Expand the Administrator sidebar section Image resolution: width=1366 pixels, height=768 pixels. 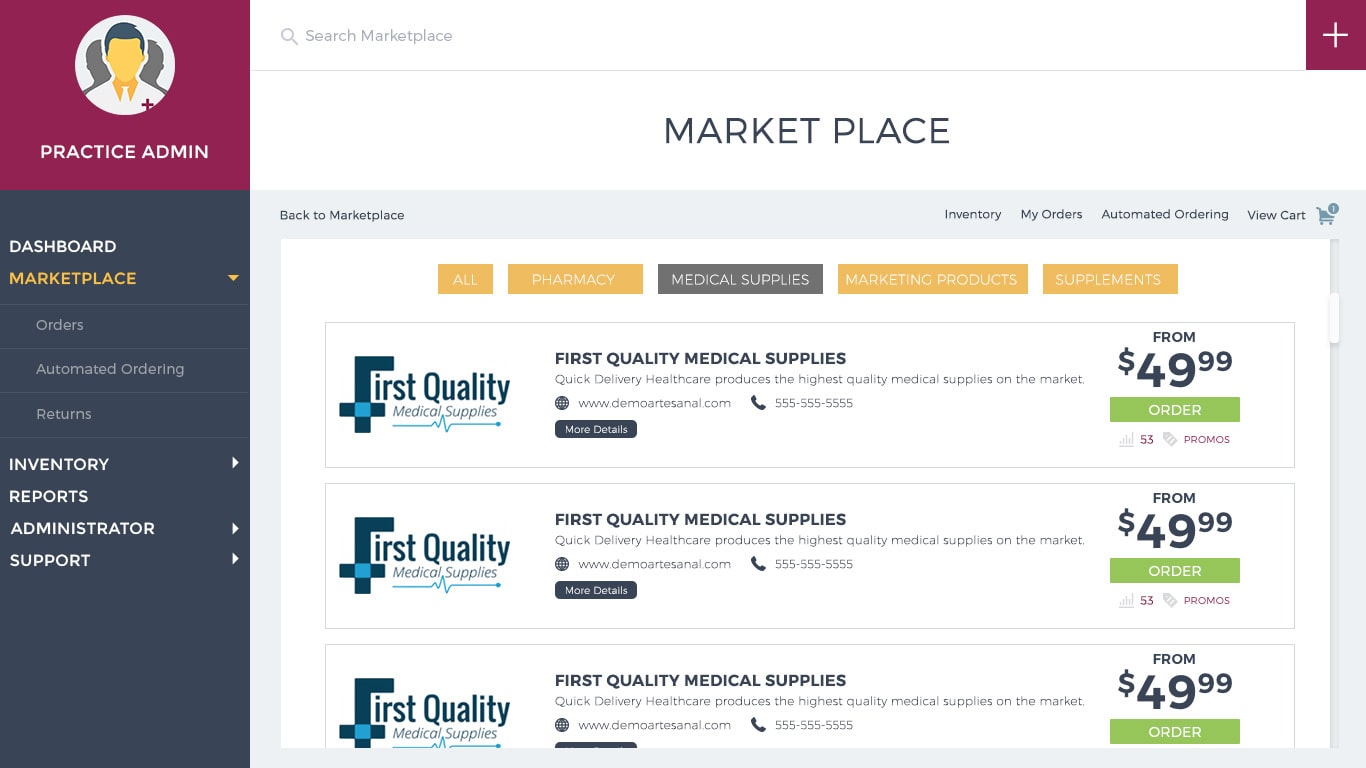tap(235, 528)
